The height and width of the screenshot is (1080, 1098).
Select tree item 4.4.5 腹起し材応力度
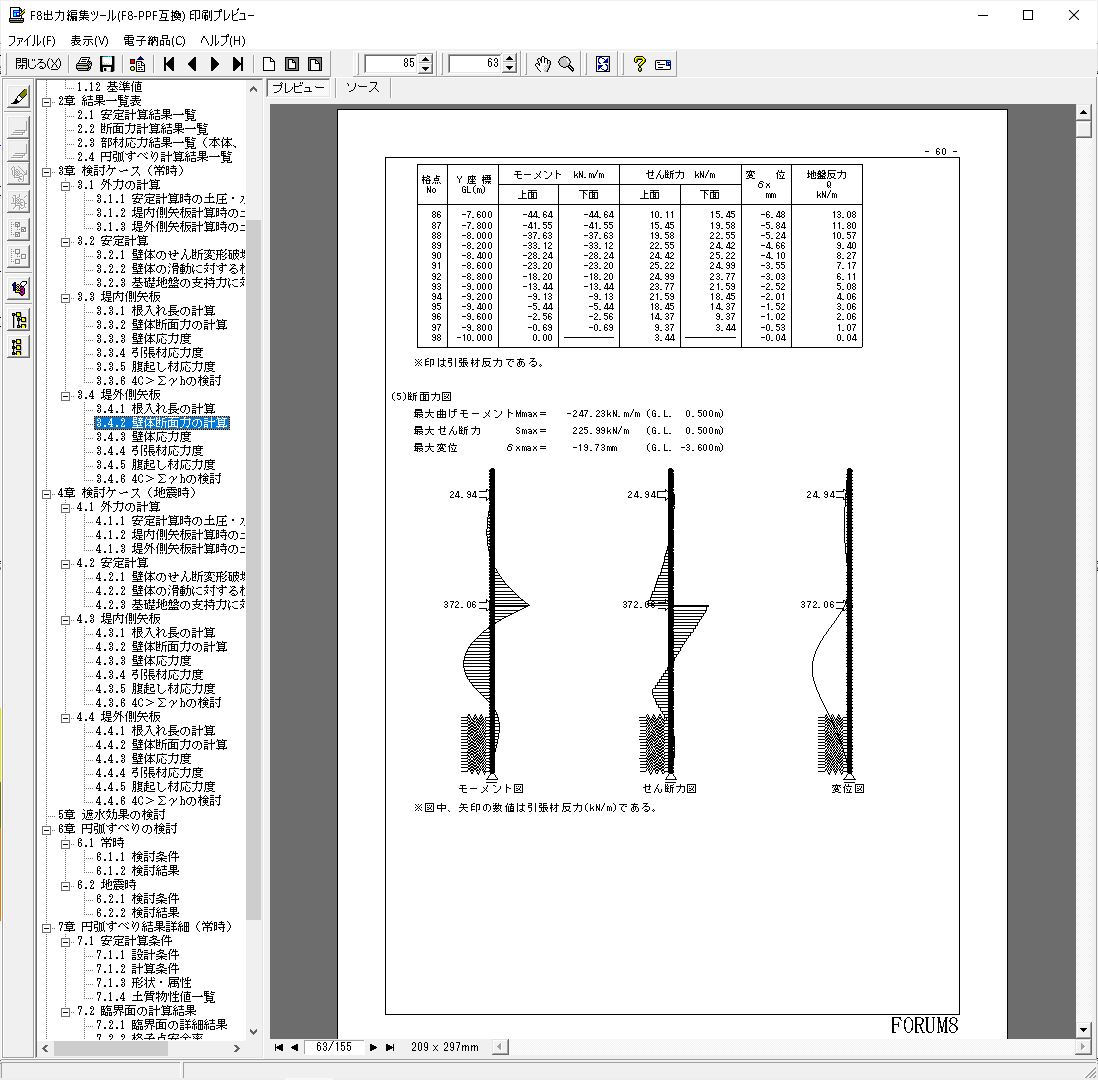click(x=155, y=787)
